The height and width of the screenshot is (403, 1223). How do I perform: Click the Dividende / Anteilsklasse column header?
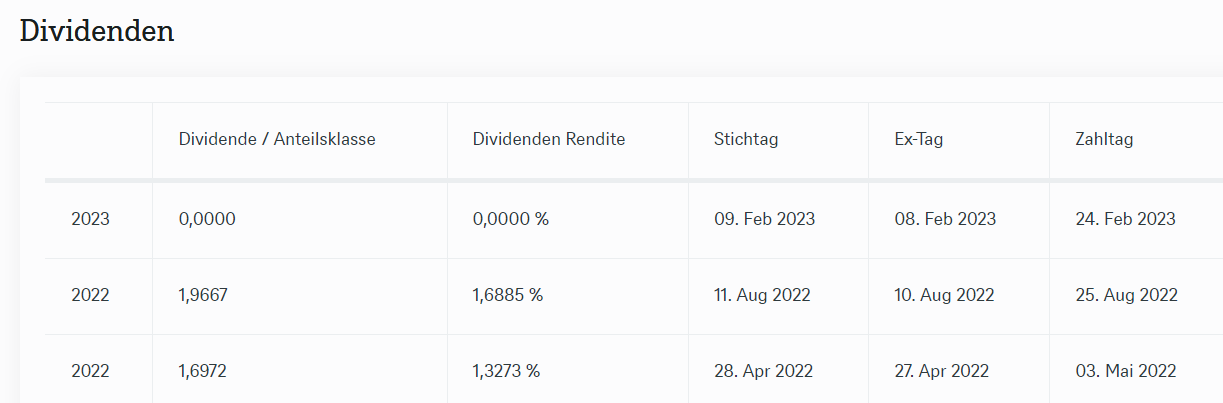[x=277, y=140]
